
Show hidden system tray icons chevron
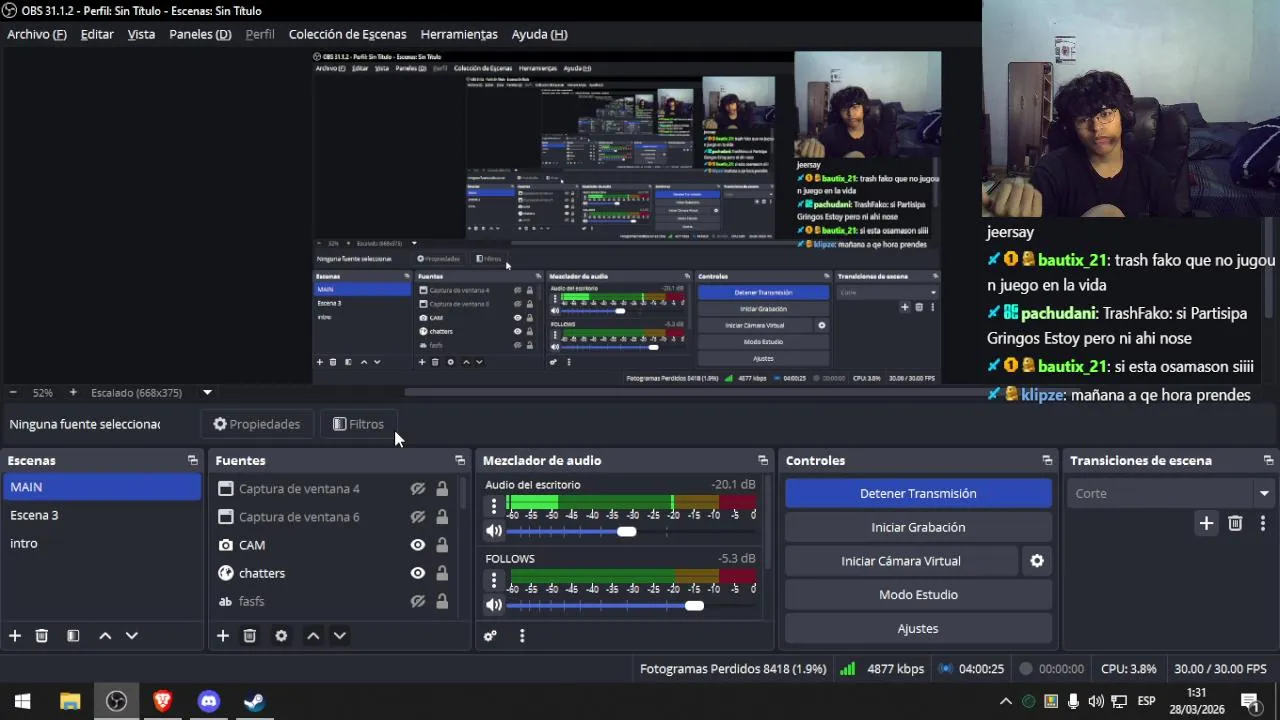pos(1006,701)
